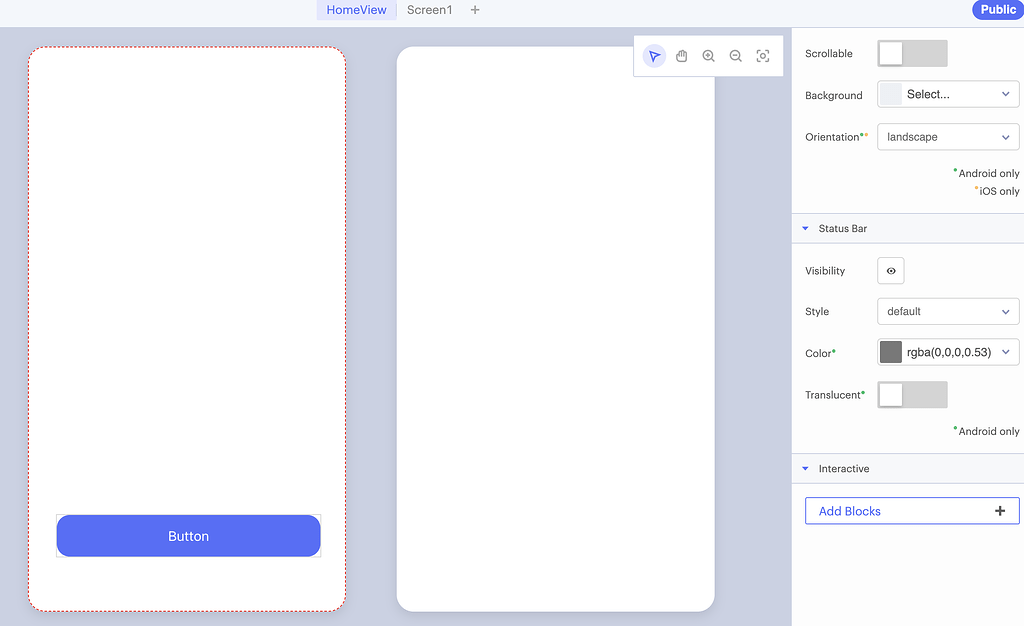The width and height of the screenshot is (1024, 626).
Task: Select the cursor selection tool
Action: [654, 55]
